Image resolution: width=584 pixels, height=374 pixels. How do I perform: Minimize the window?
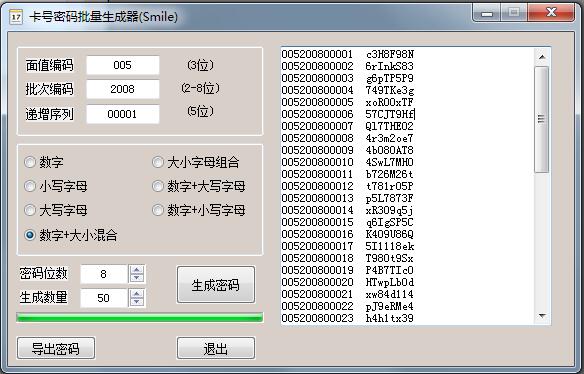point(487,13)
